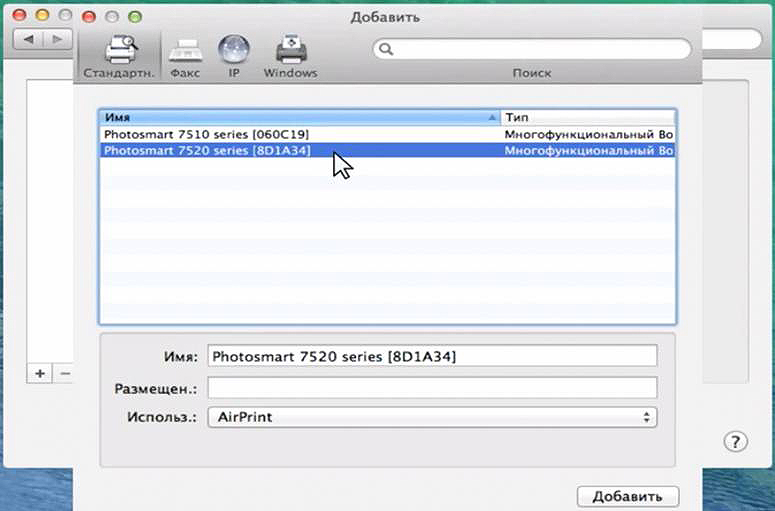775x511 pixels.
Task: Sort list by the Имя column header
Action: [x=300, y=117]
